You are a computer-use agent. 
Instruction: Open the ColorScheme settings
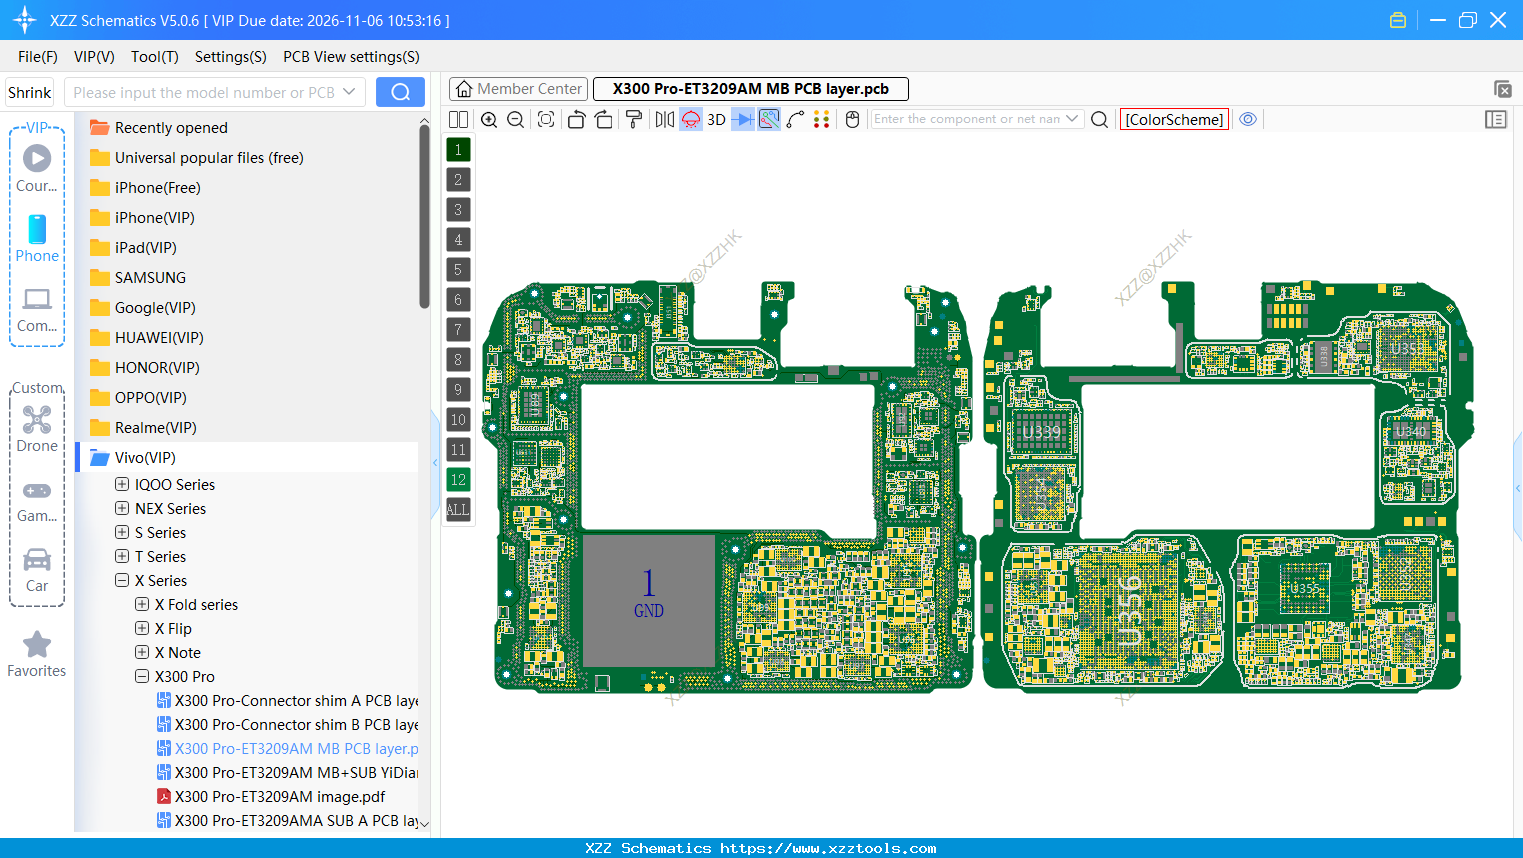point(1174,118)
